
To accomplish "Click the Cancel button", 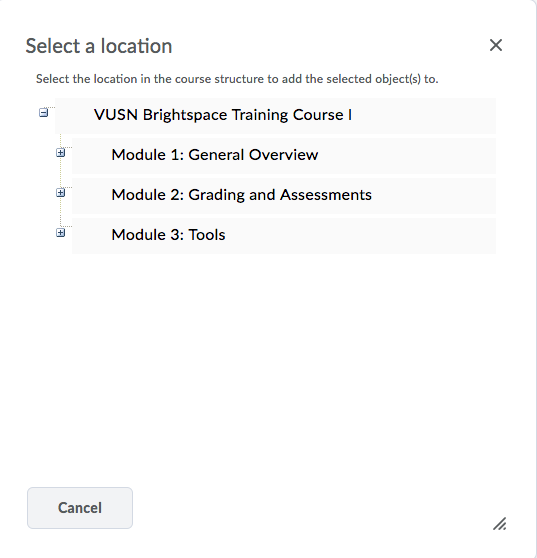I will click(x=80, y=508).
